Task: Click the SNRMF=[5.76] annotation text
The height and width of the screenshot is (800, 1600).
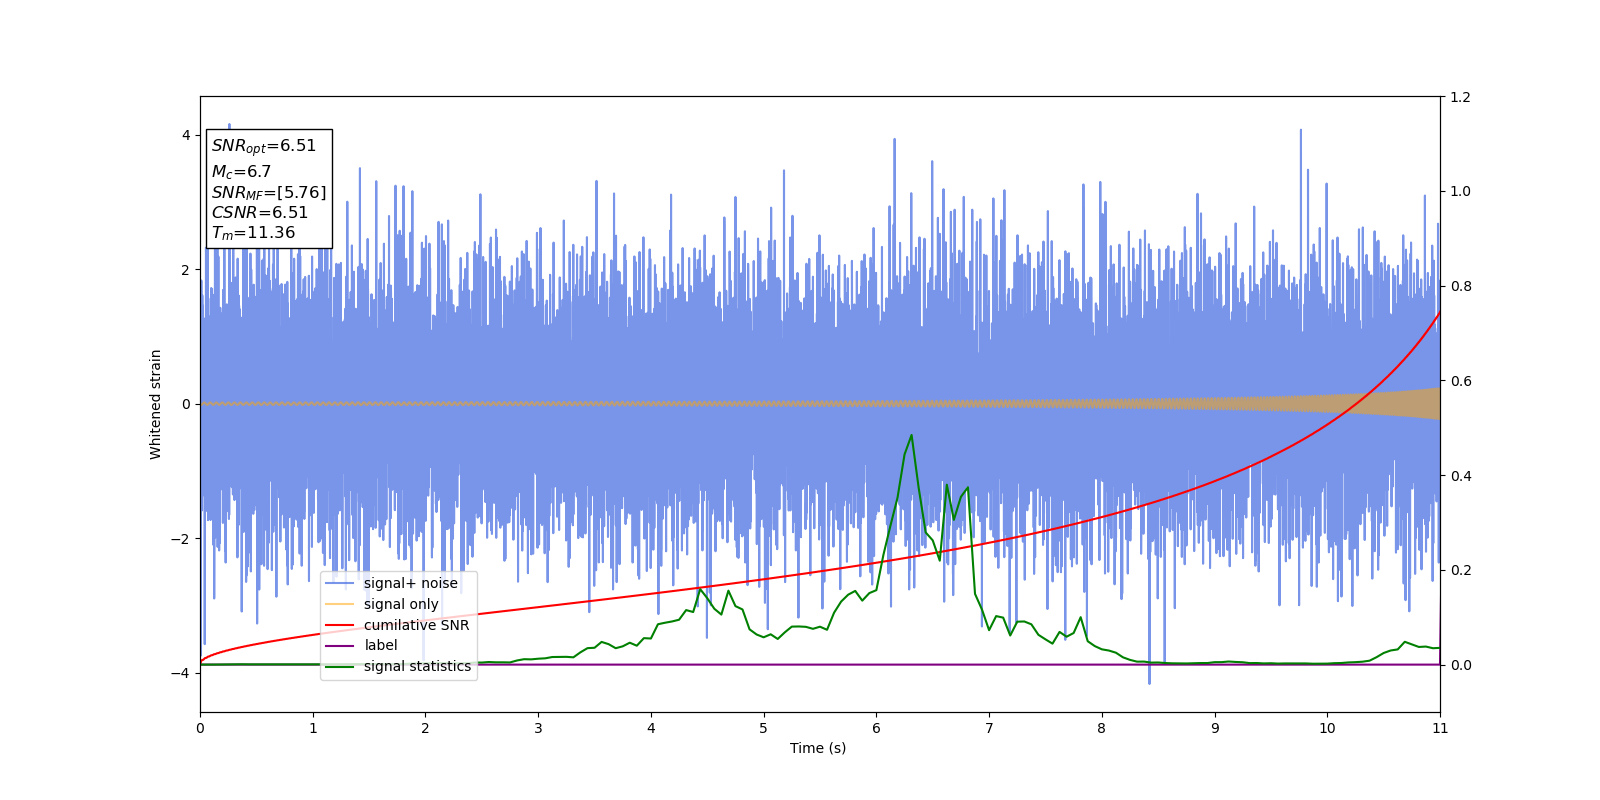Action: pyautogui.click(x=269, y=193)
